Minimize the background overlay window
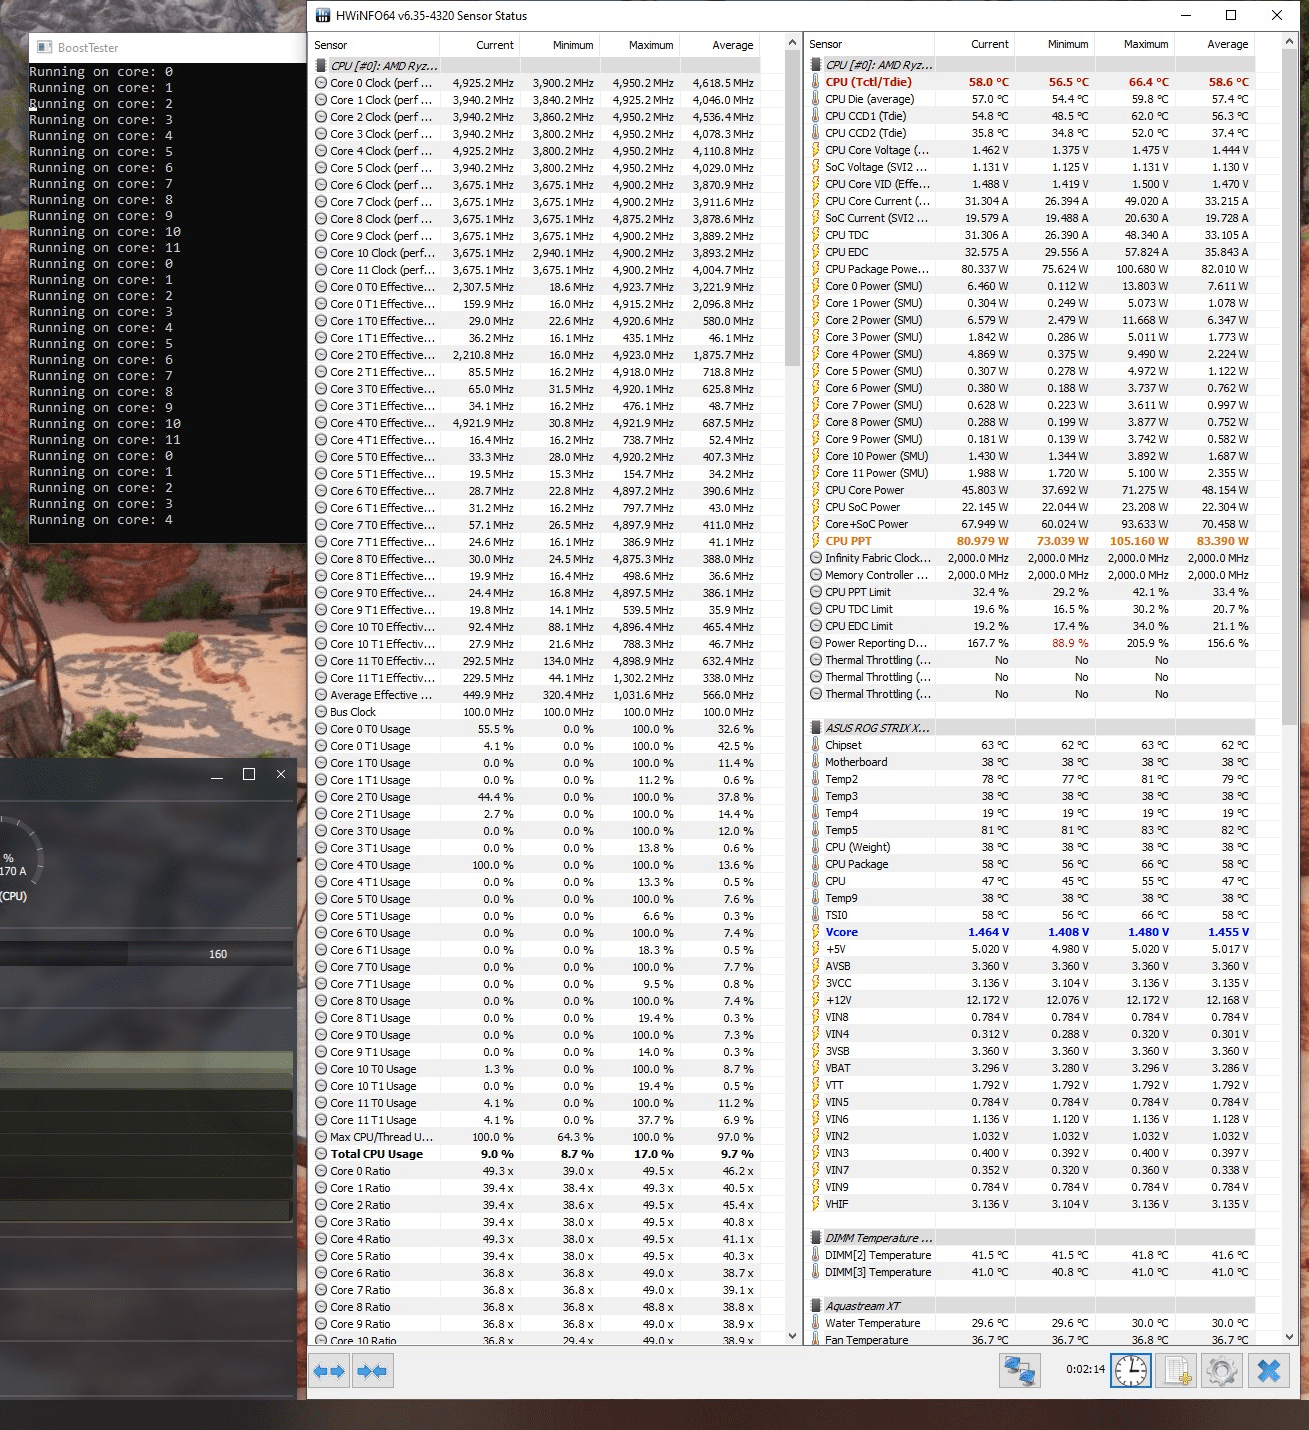Screen dimensions: 1309x1430 [x=216, y=775]
